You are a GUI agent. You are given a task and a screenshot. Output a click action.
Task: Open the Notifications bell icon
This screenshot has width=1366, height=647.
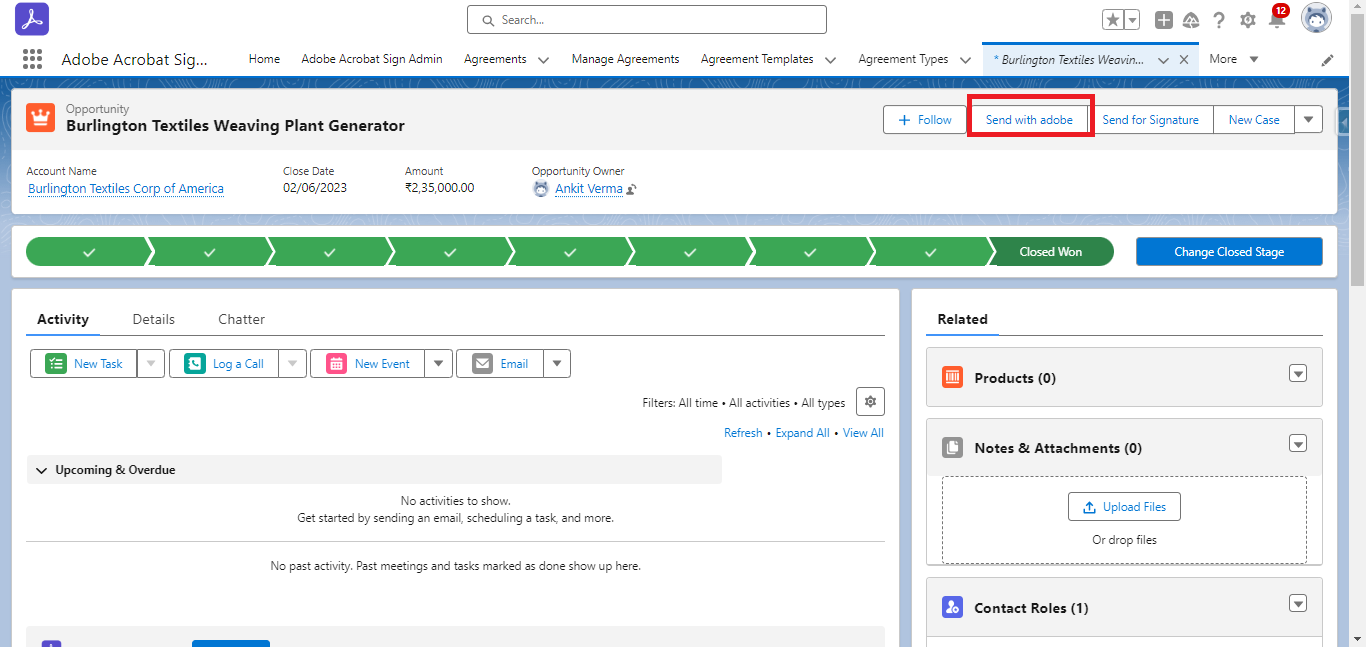1277,20
